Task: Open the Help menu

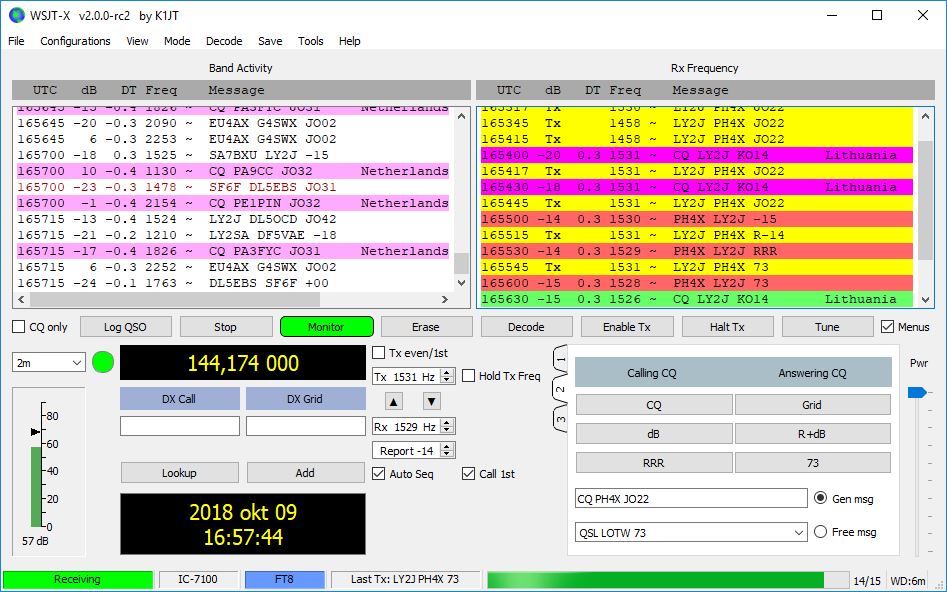Action: point(350,41)
